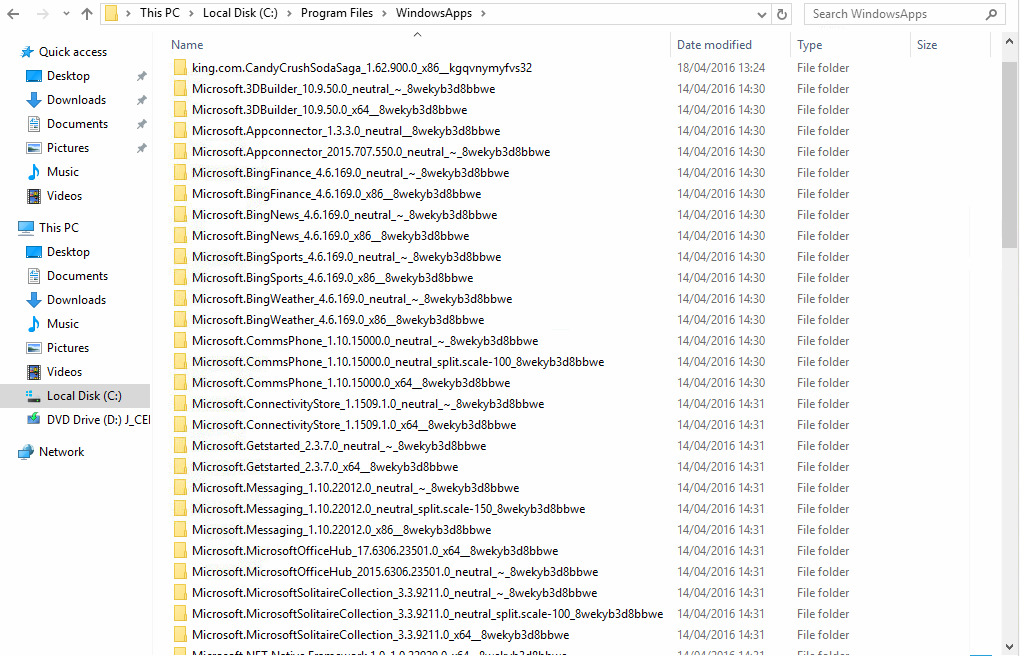This screenshot has width=1020, height=656.
Task: Select Program Files in the breadcrumb
Action: (x=337, y=13)
